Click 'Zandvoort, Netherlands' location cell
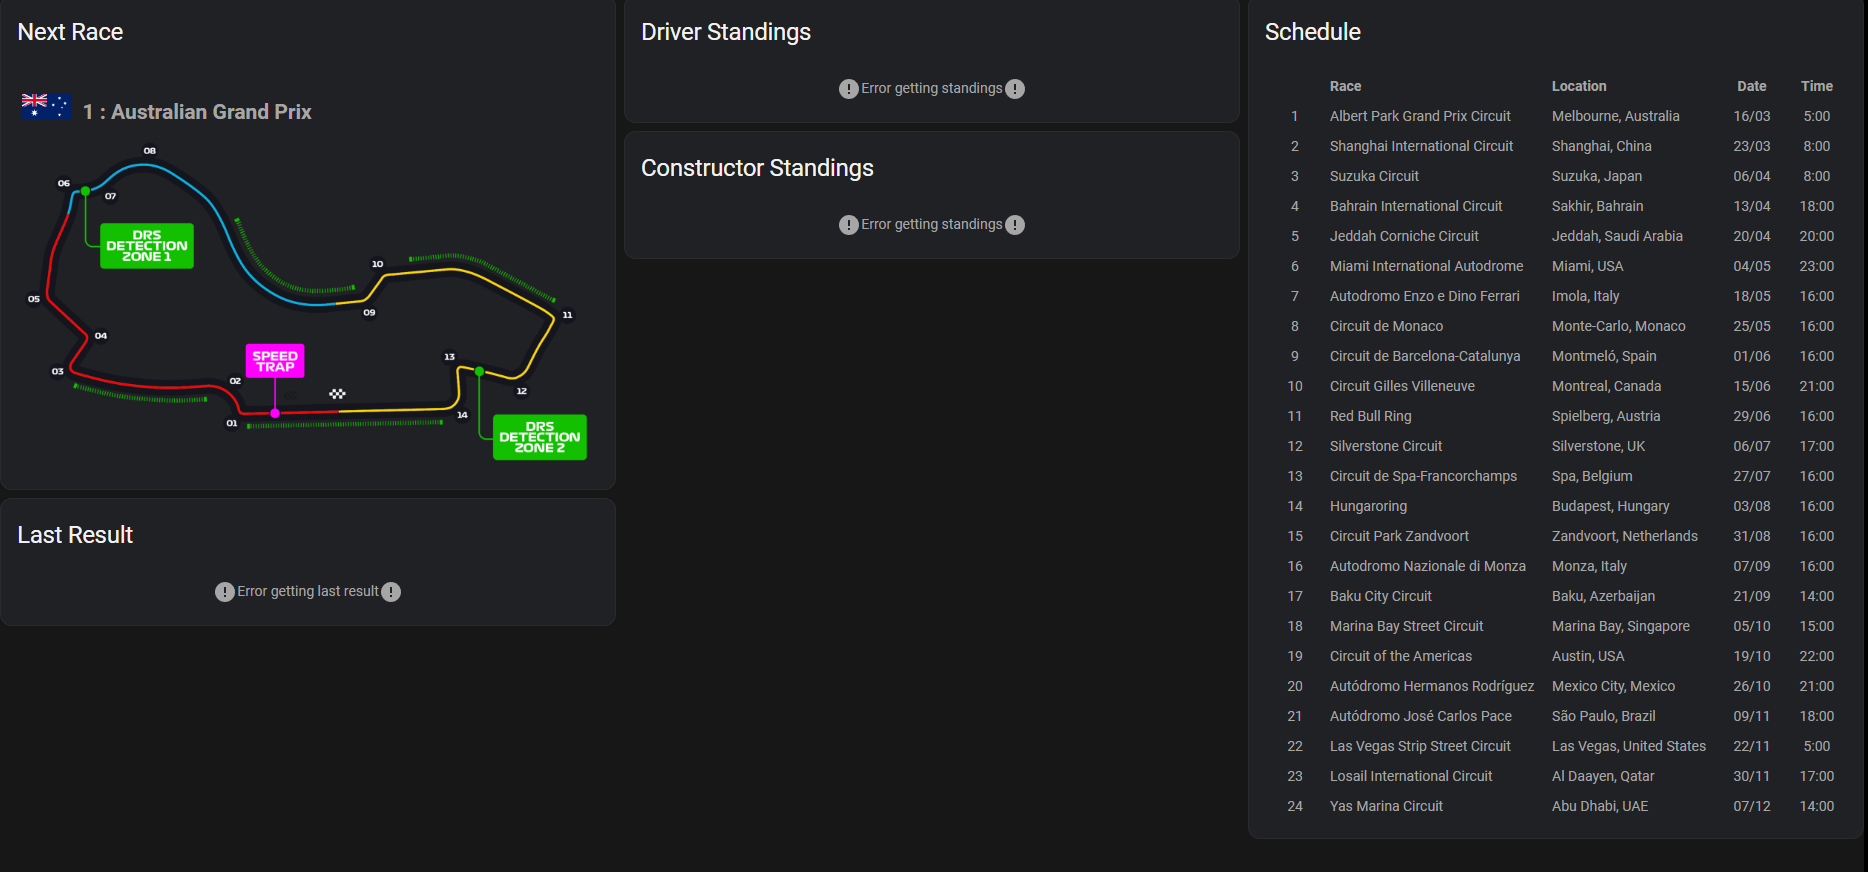This screenshot has height=872, width=1868. click(1624, 536)
